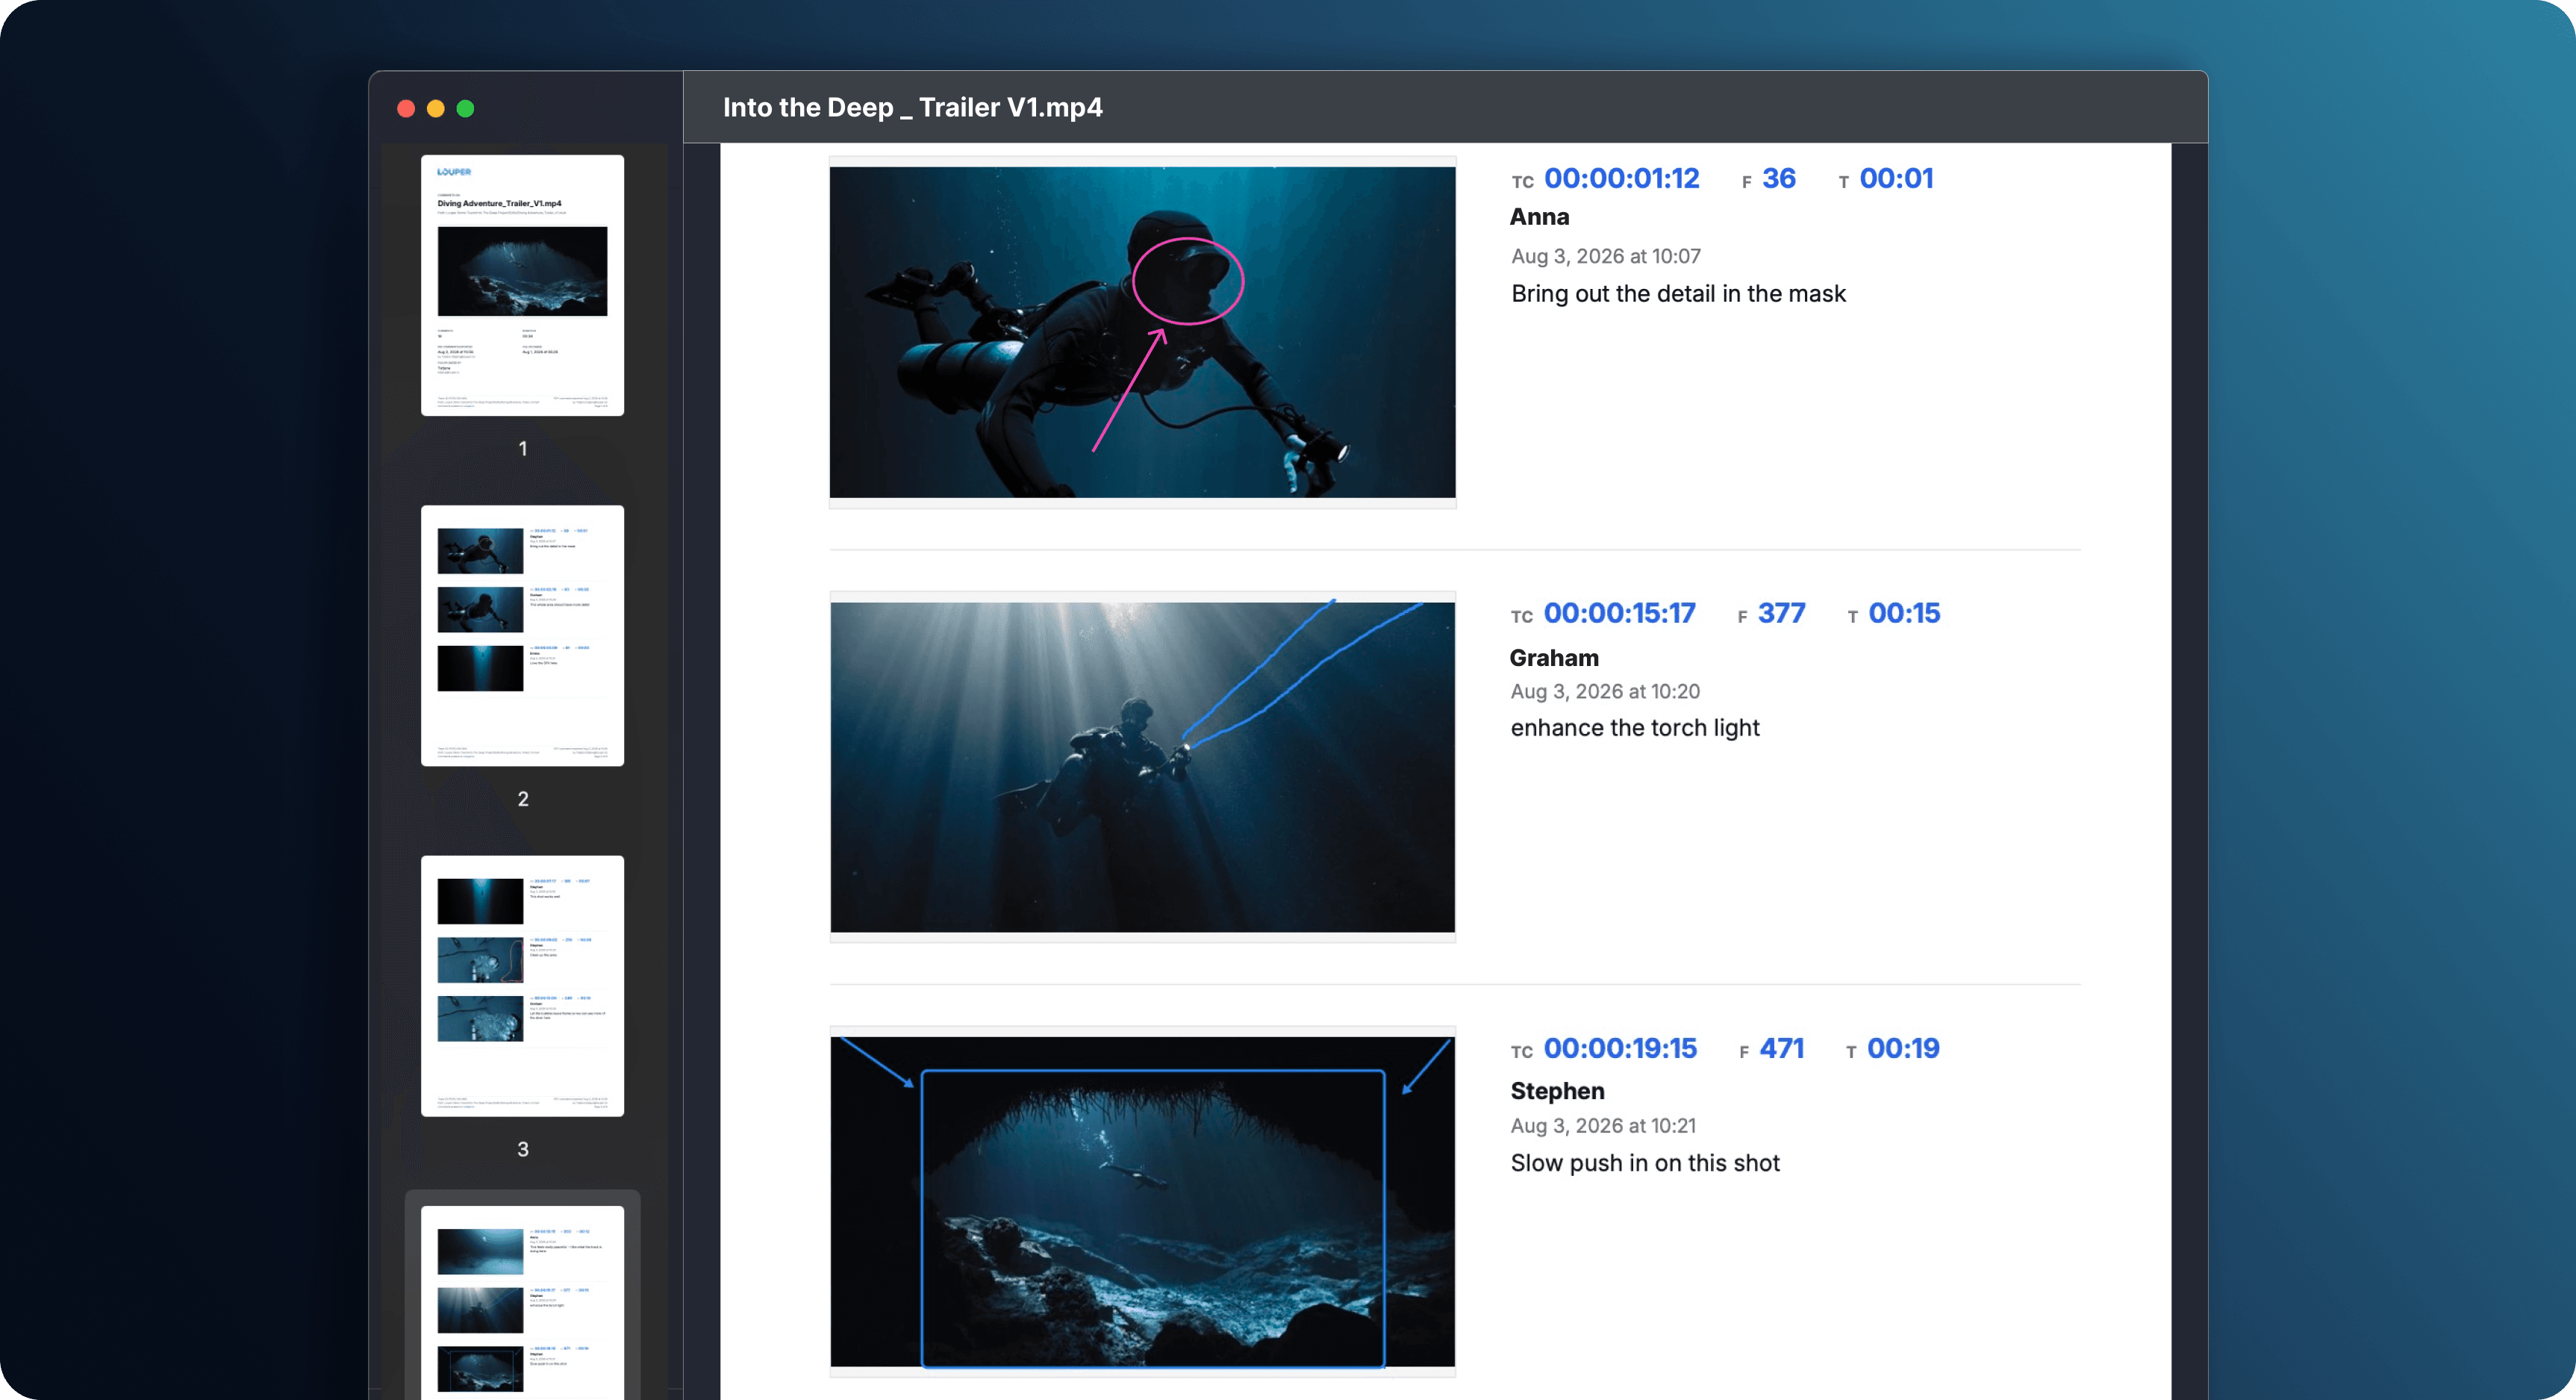Maximize the window with green button
2576x1400 pixels.
(466, 109)
